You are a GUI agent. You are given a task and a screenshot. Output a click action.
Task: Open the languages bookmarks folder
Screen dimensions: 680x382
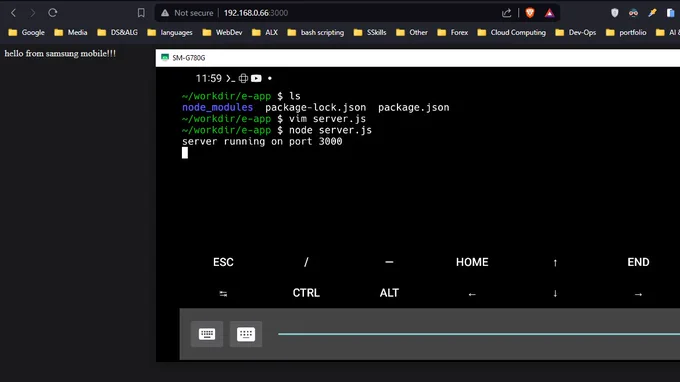170,33
